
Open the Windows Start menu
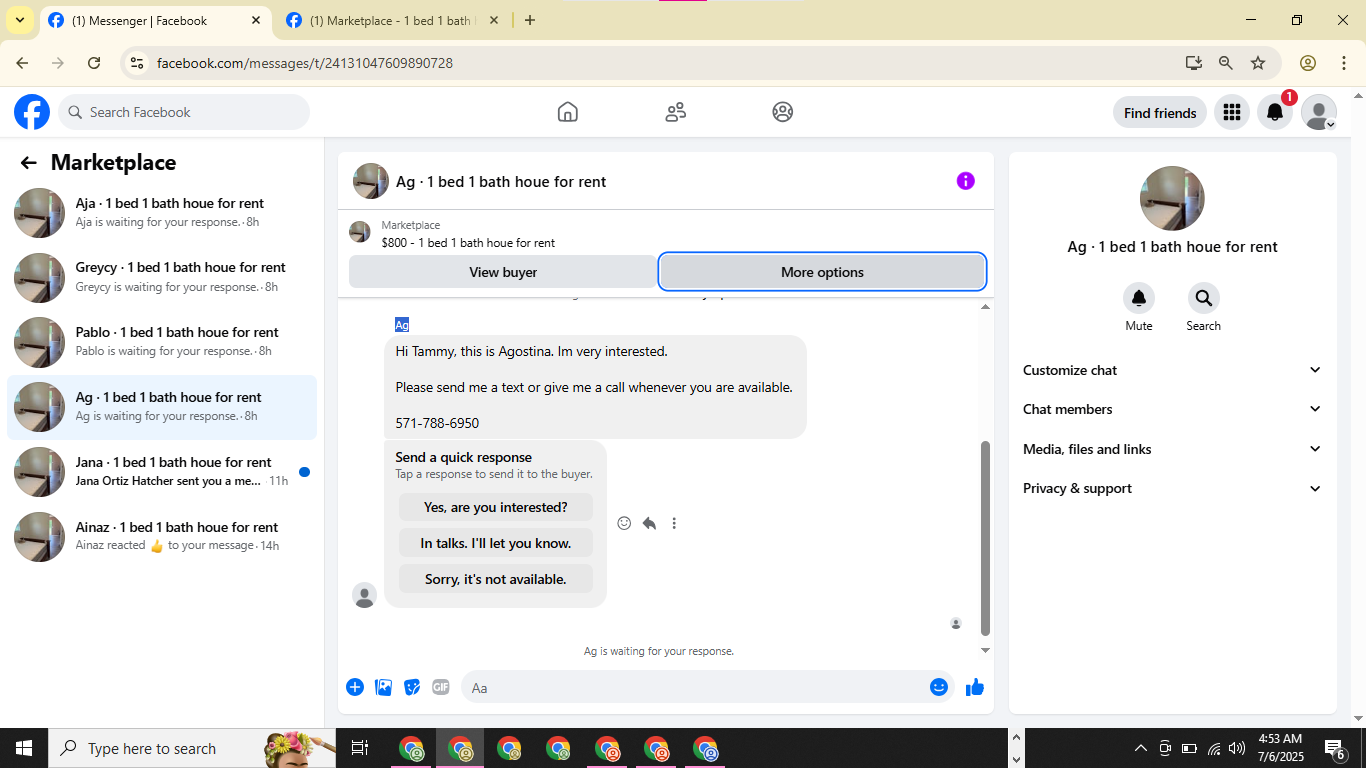pyautogui.click(x=24, y=748)
